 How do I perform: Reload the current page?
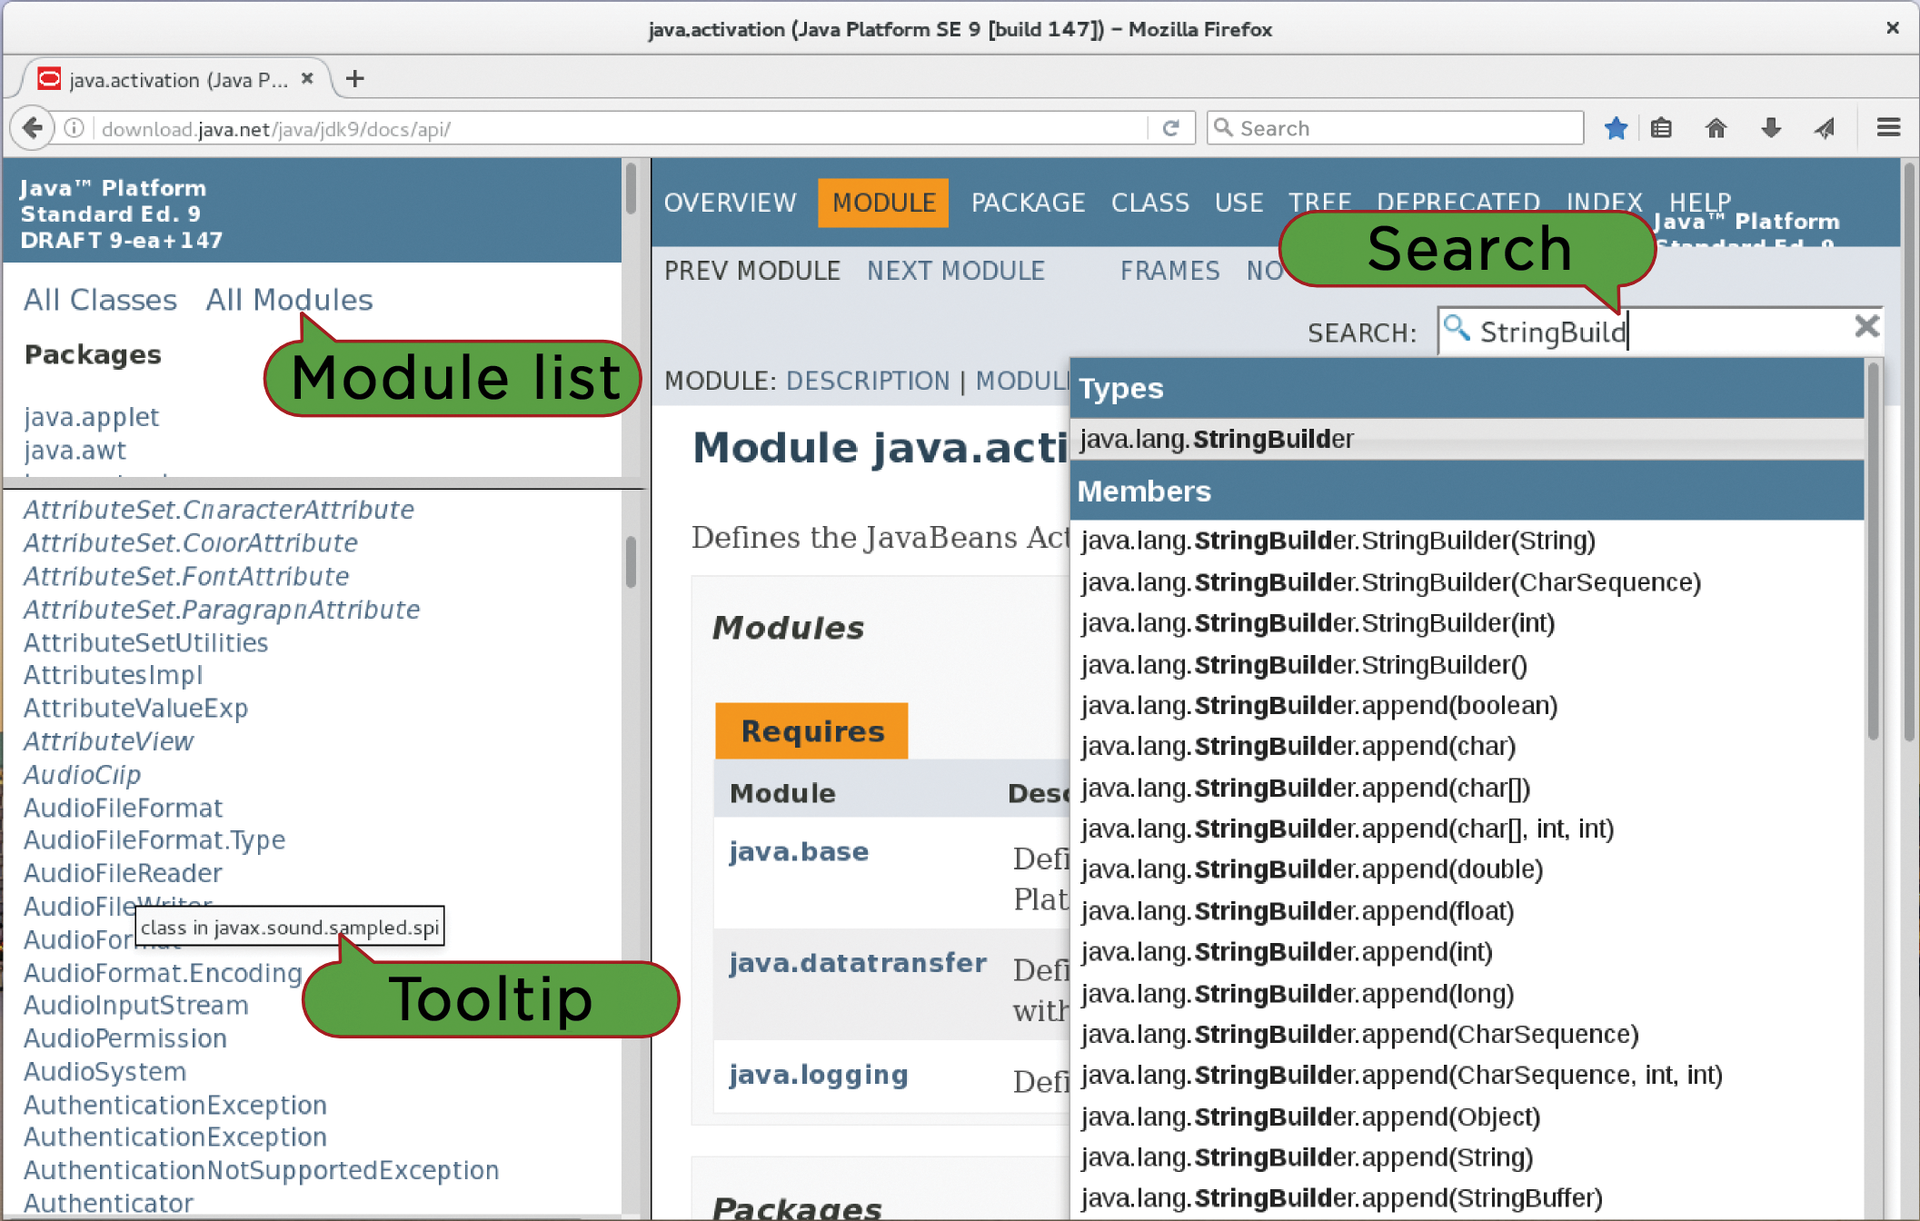tap(1170, 128)
